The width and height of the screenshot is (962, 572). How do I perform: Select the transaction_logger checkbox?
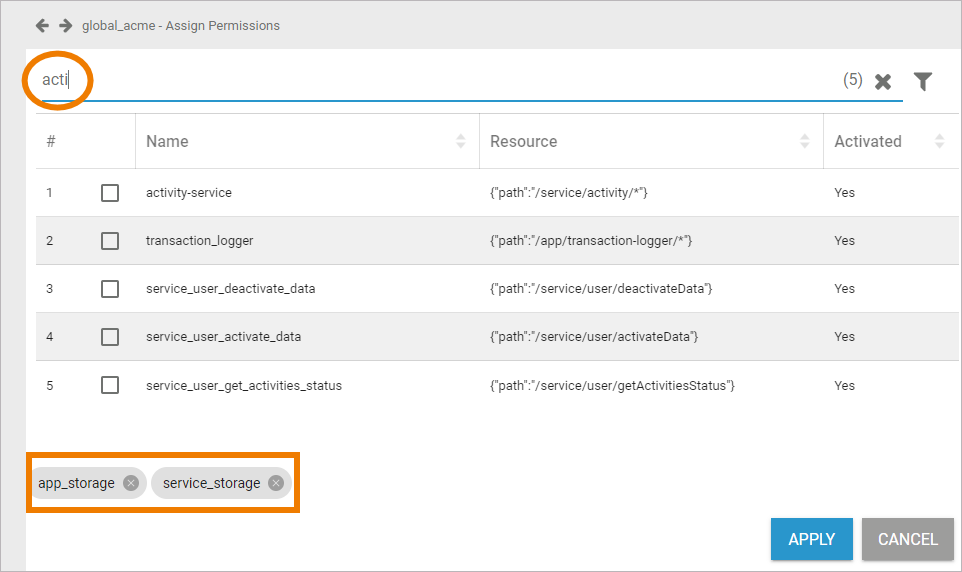[110, 241]
